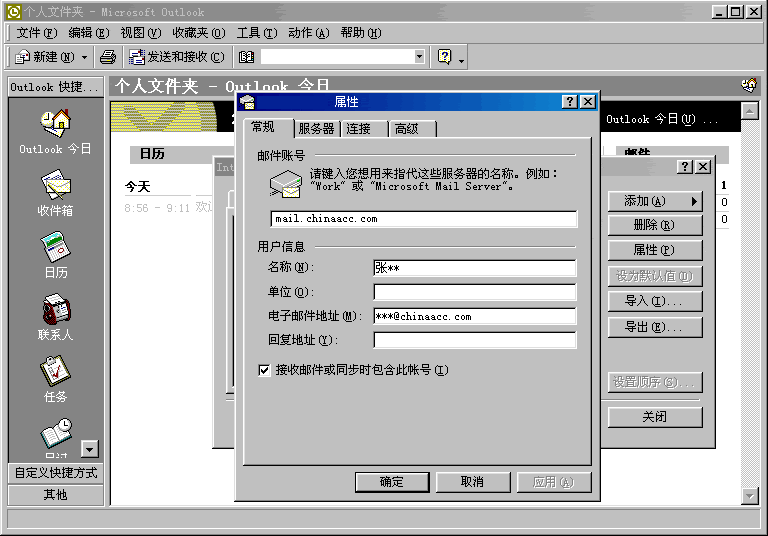Click the mail account name field
This screenshot has width=768, height=536.
pos(424,219)
